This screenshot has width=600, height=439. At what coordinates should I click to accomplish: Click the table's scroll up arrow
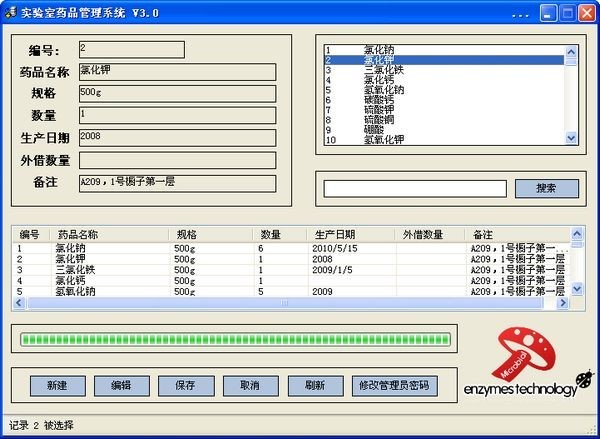[x=577, y=233]
